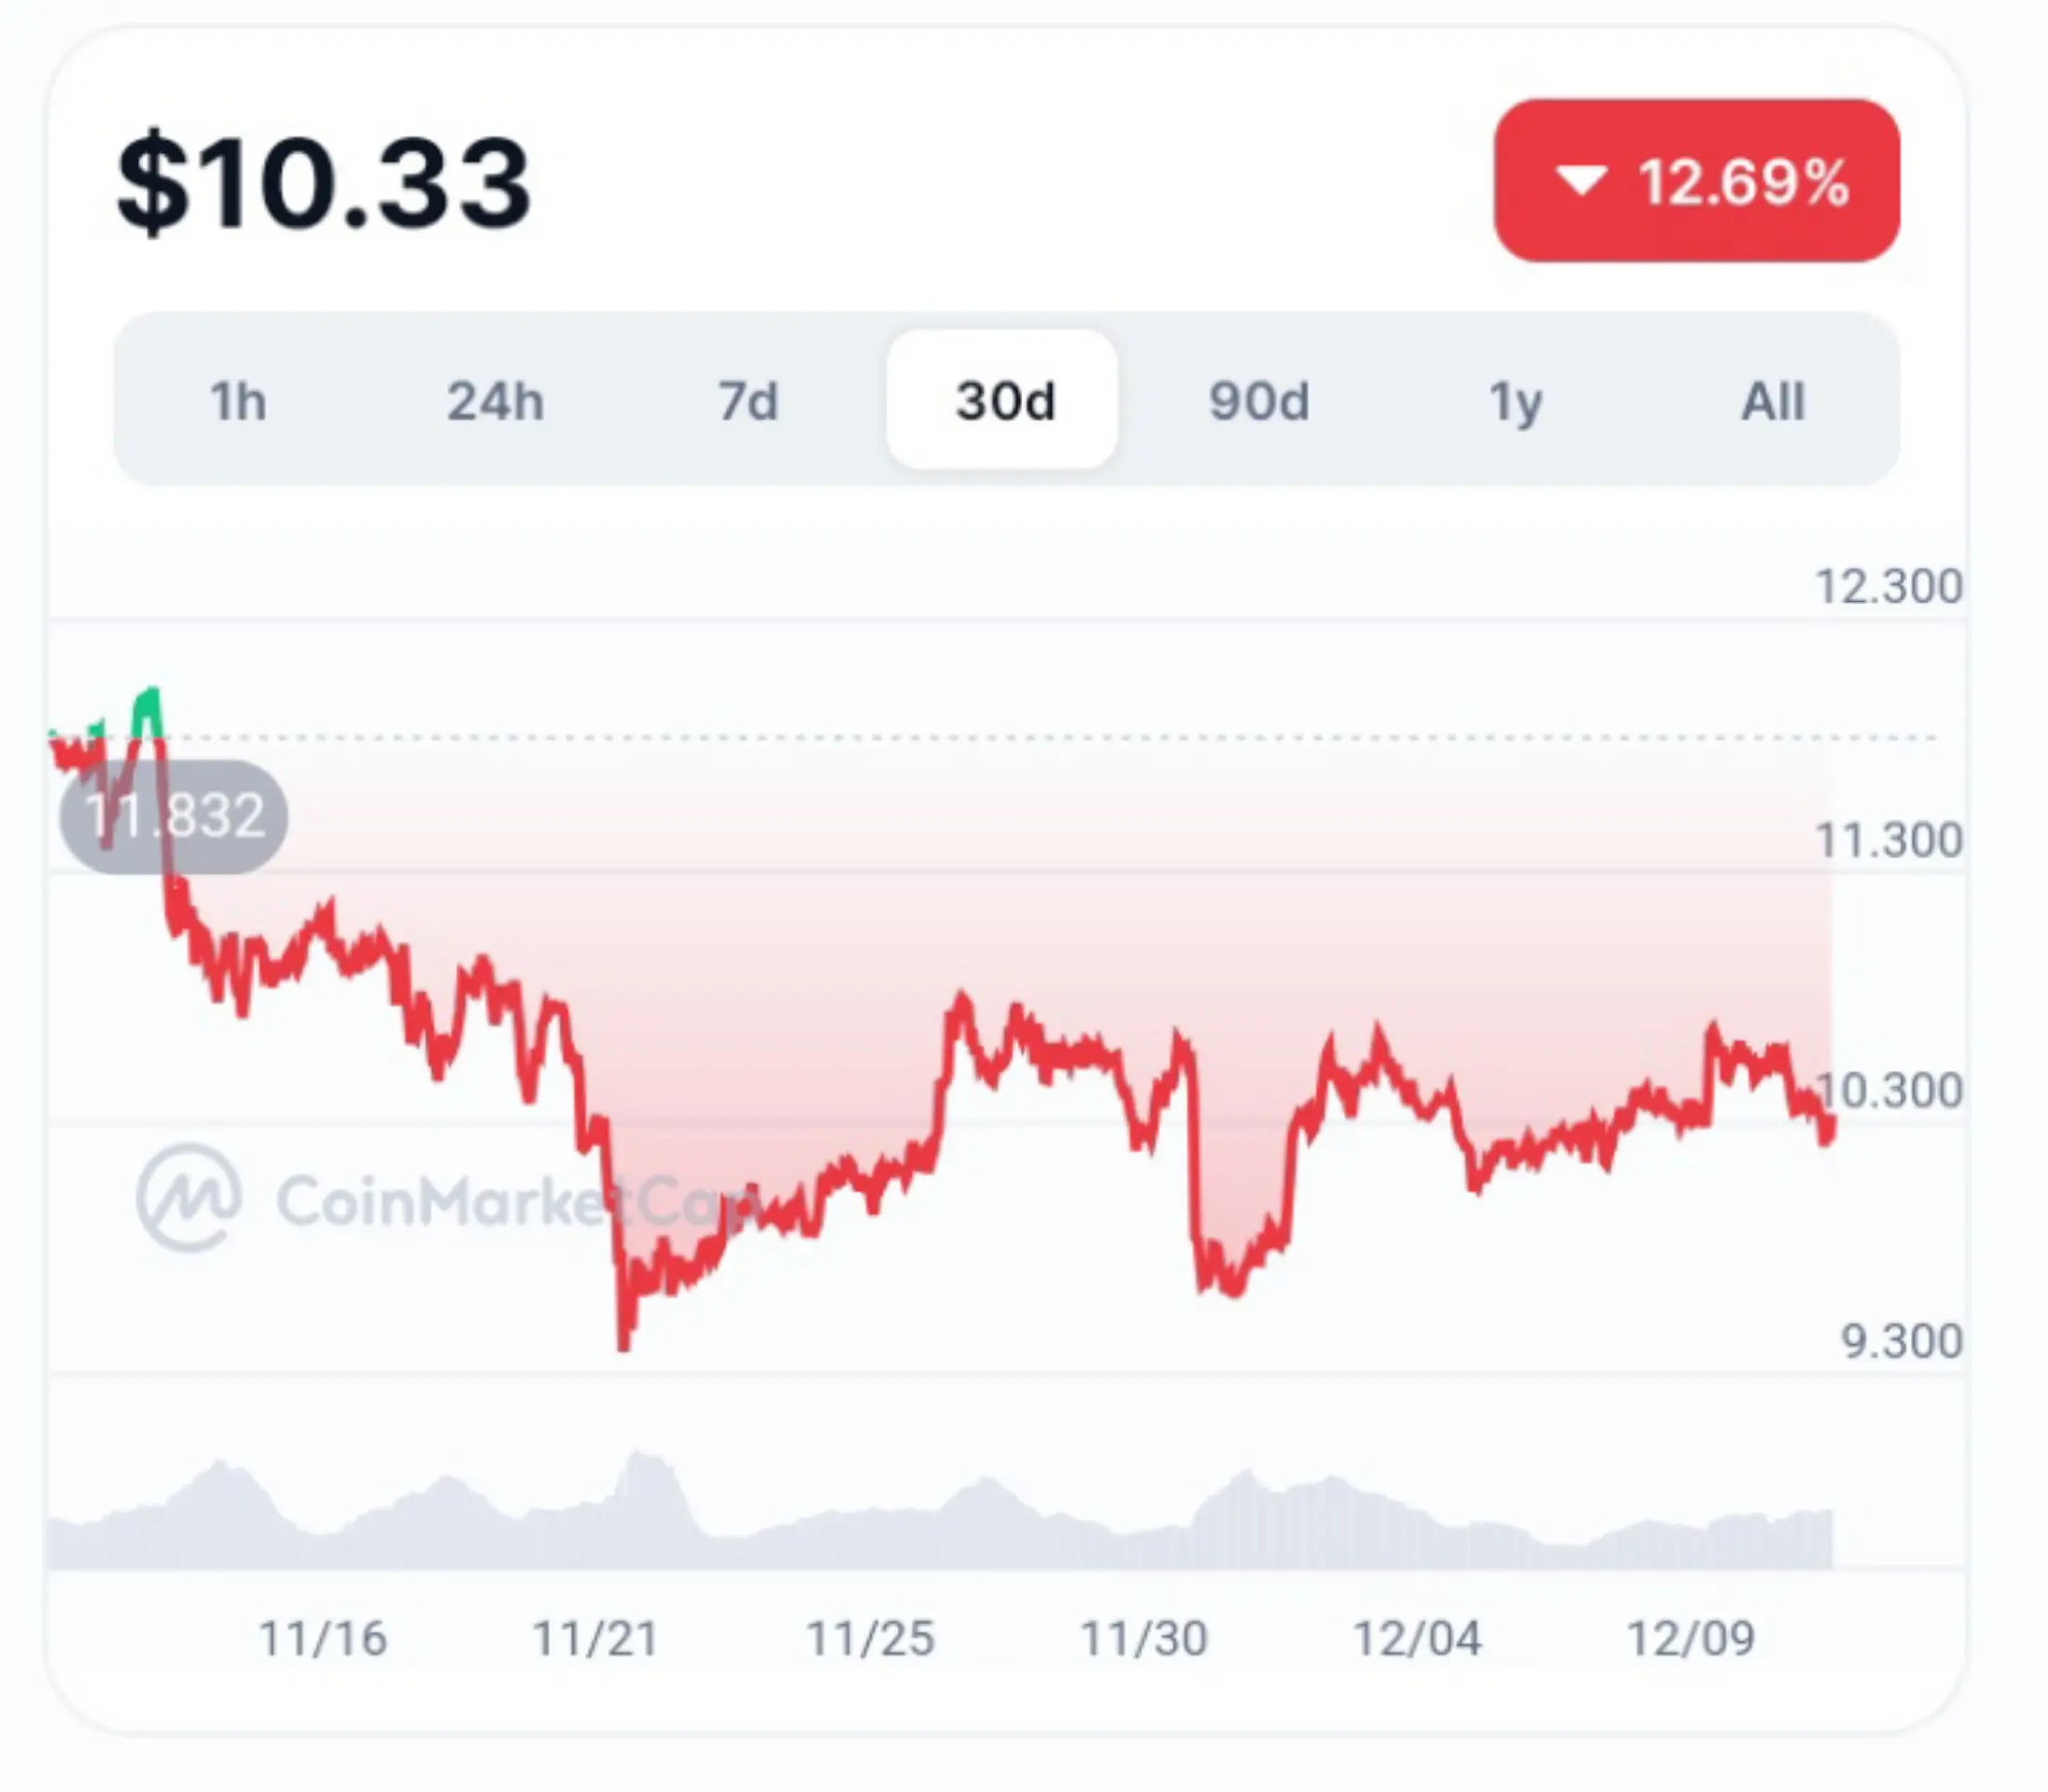
Task: Click the $10.33 current price
Action: click(323, 183)
